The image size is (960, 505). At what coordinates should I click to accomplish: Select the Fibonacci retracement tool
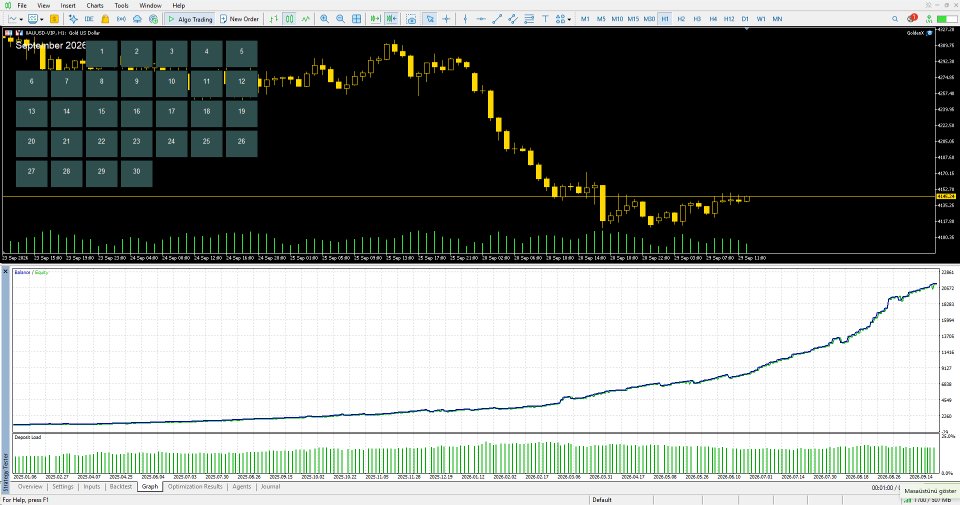529,19
